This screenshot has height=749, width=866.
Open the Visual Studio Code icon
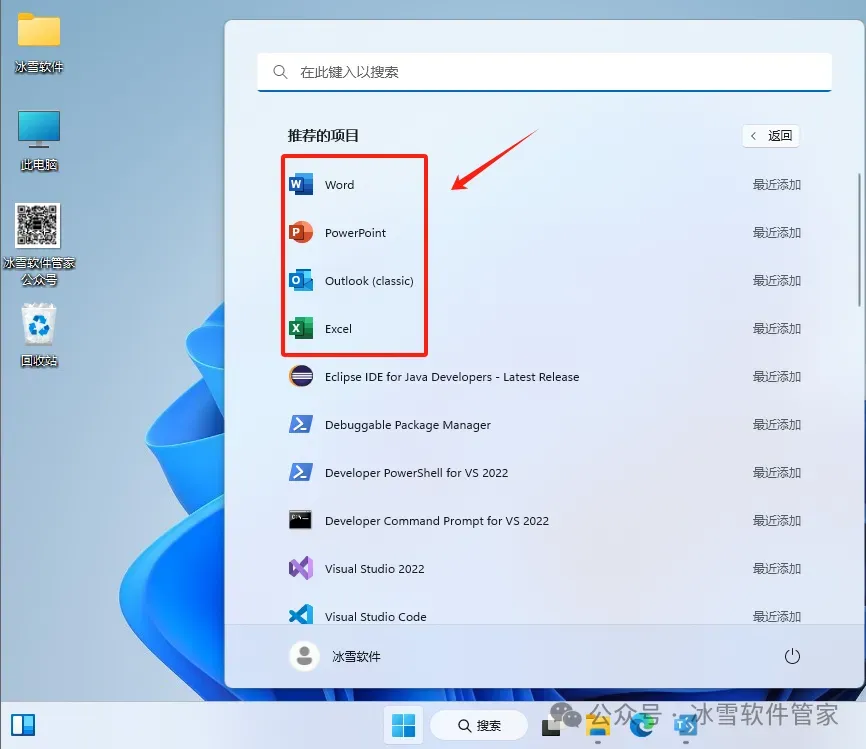(x=301, y=614)
